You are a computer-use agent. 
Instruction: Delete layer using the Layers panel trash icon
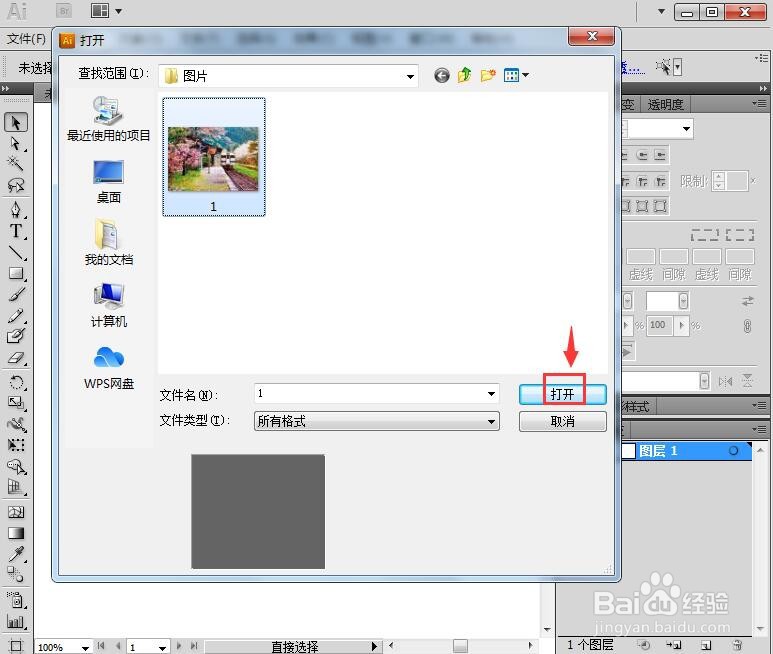737,644
